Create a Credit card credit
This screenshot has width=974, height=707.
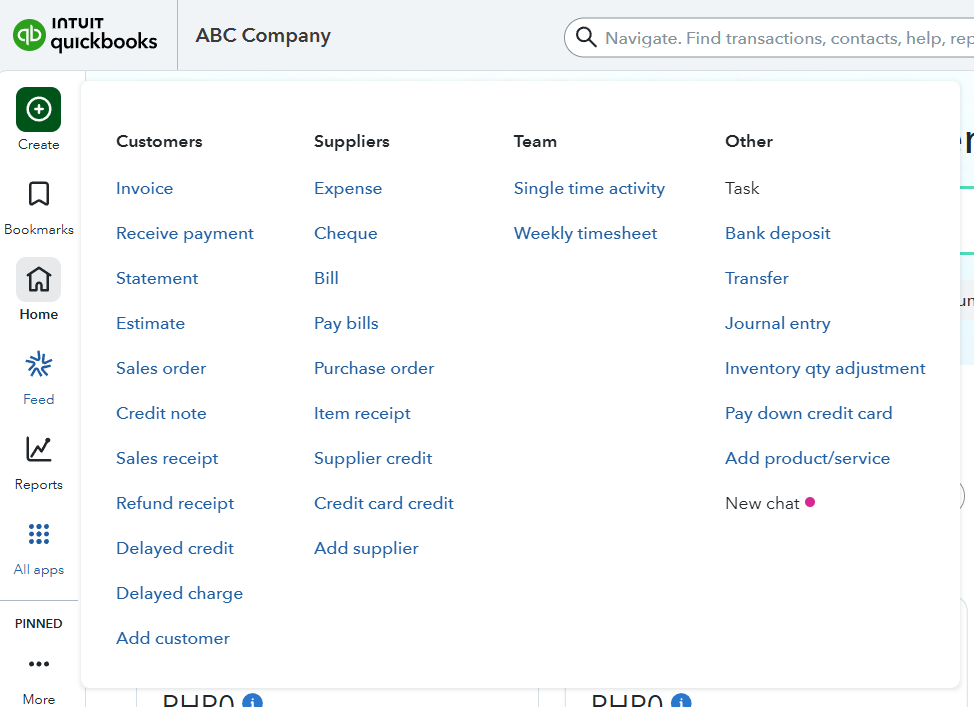point(384,503)
